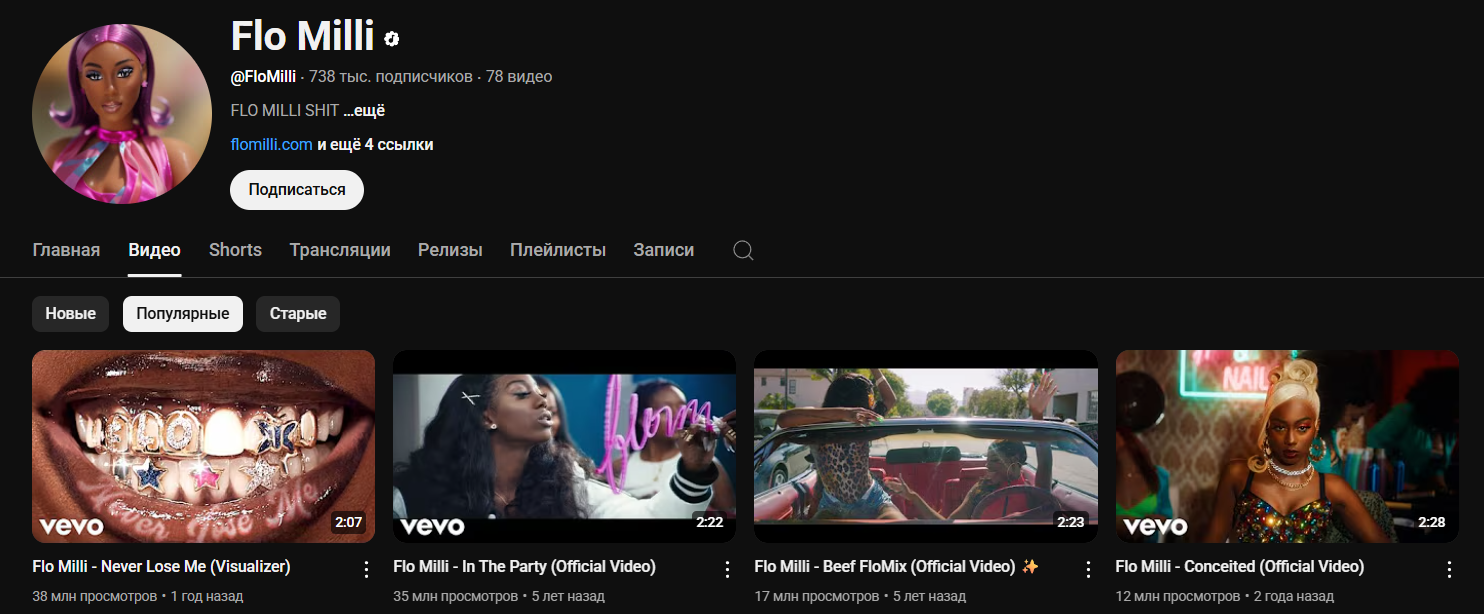Viewport: 1484px width, 614px height.
Task: Select the Старые sort chip
Action: [x=298, y=313]
